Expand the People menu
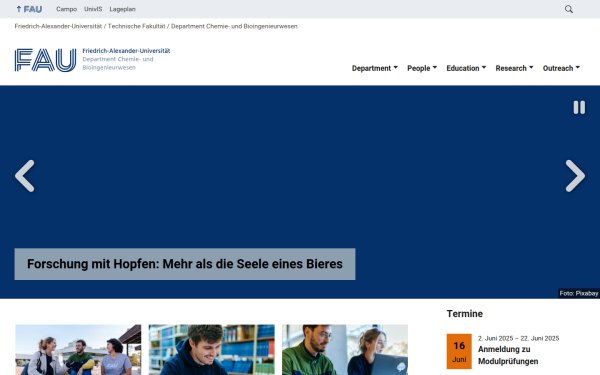This screenshot has width=600, height=375. tap(422, 68)
